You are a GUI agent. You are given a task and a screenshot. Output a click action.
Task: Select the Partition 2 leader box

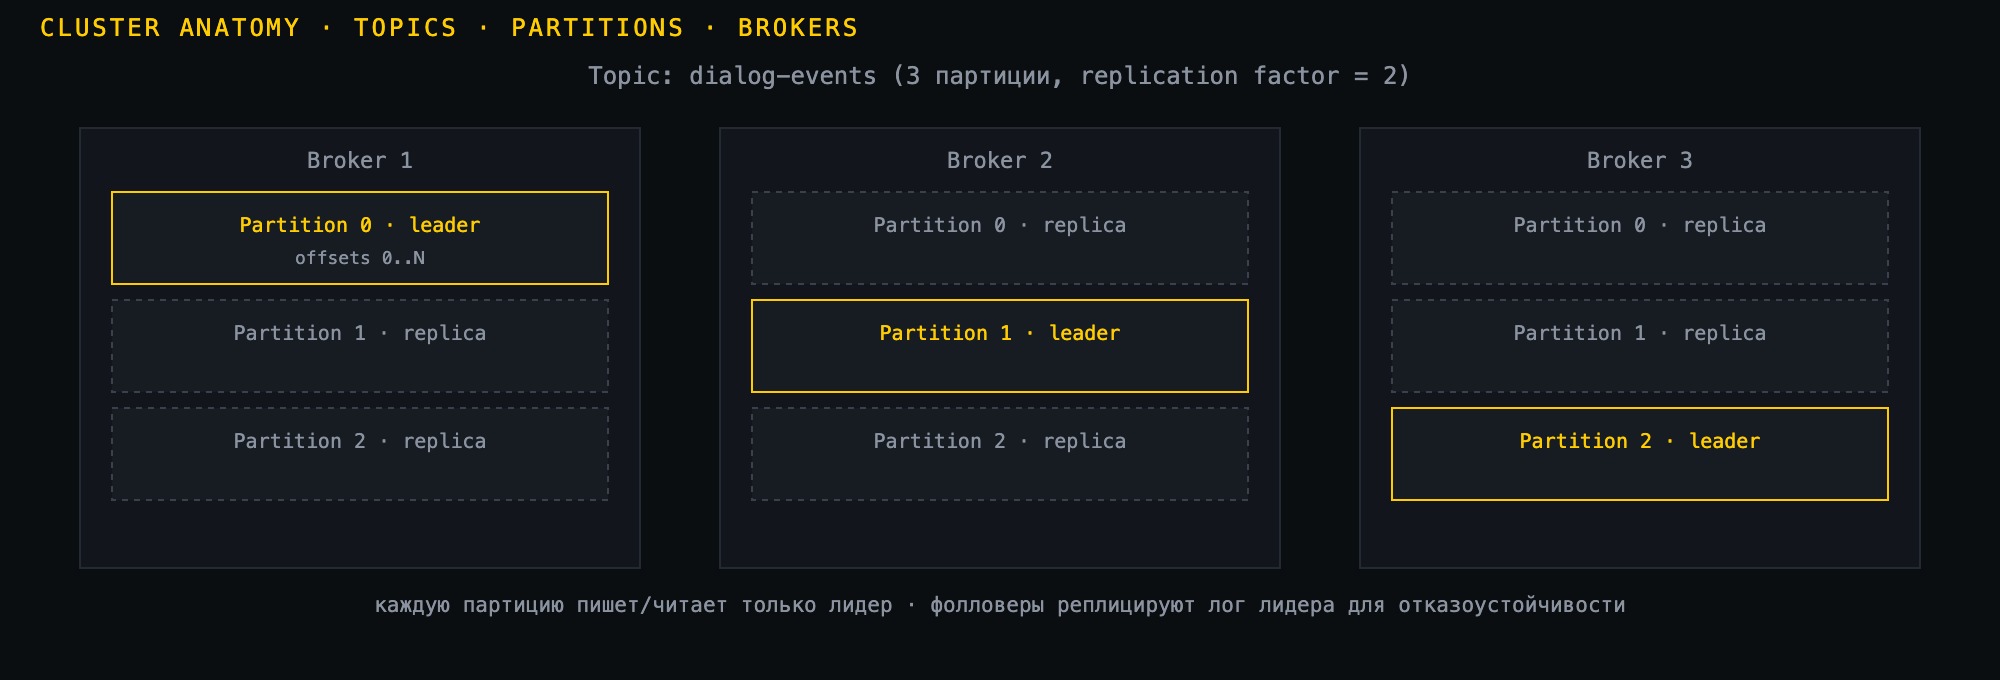click(x=1640, y=454)
